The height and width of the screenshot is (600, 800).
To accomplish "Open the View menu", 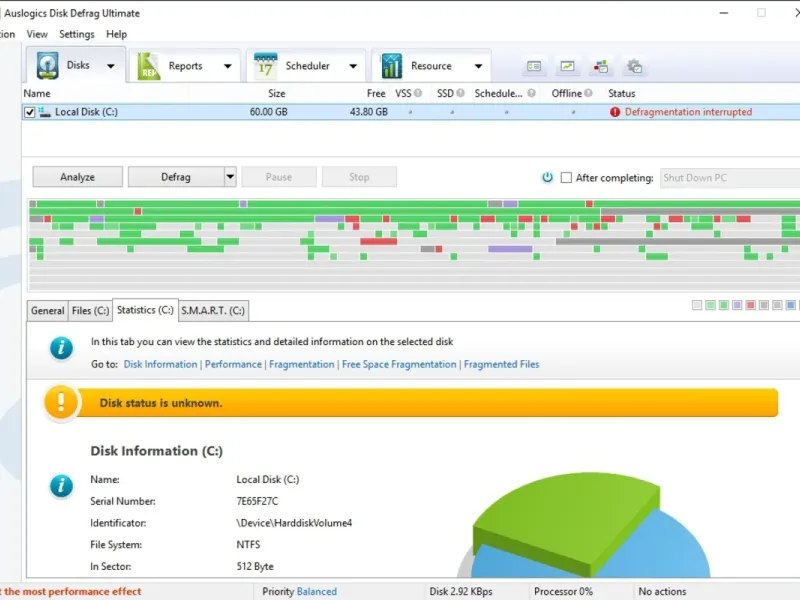I will coord(37,34).
